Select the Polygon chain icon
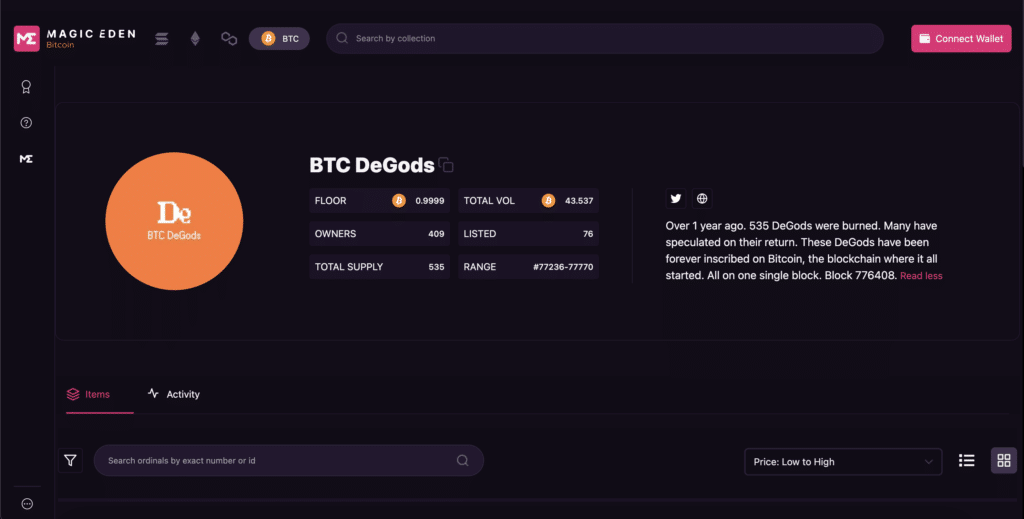Viewport: 1024px width, 519px height. (229, 39)
